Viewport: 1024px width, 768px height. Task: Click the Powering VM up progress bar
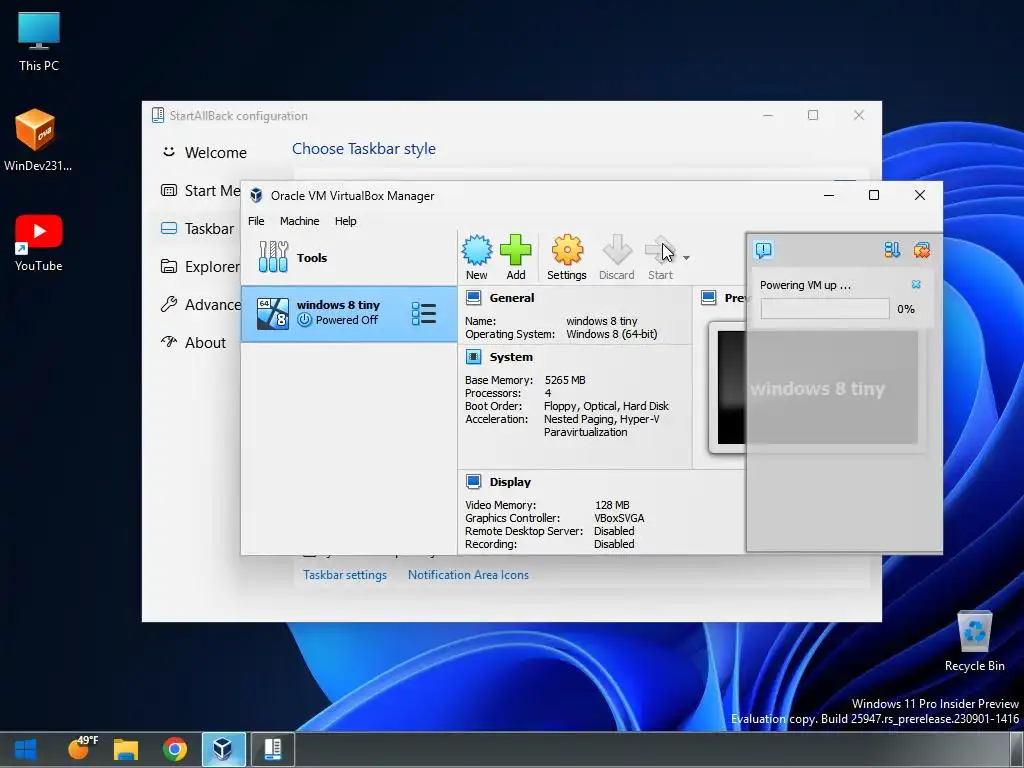pyautogui.click(x=825, y=309)
